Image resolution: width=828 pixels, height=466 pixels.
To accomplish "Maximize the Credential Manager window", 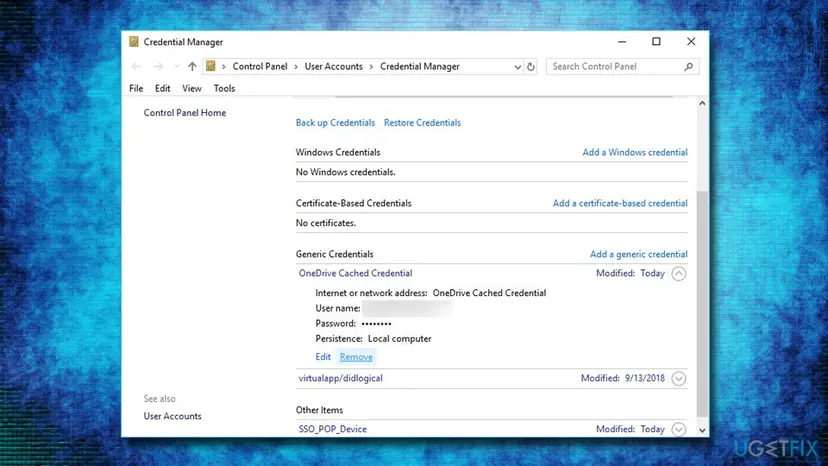I will pos(656,42).
